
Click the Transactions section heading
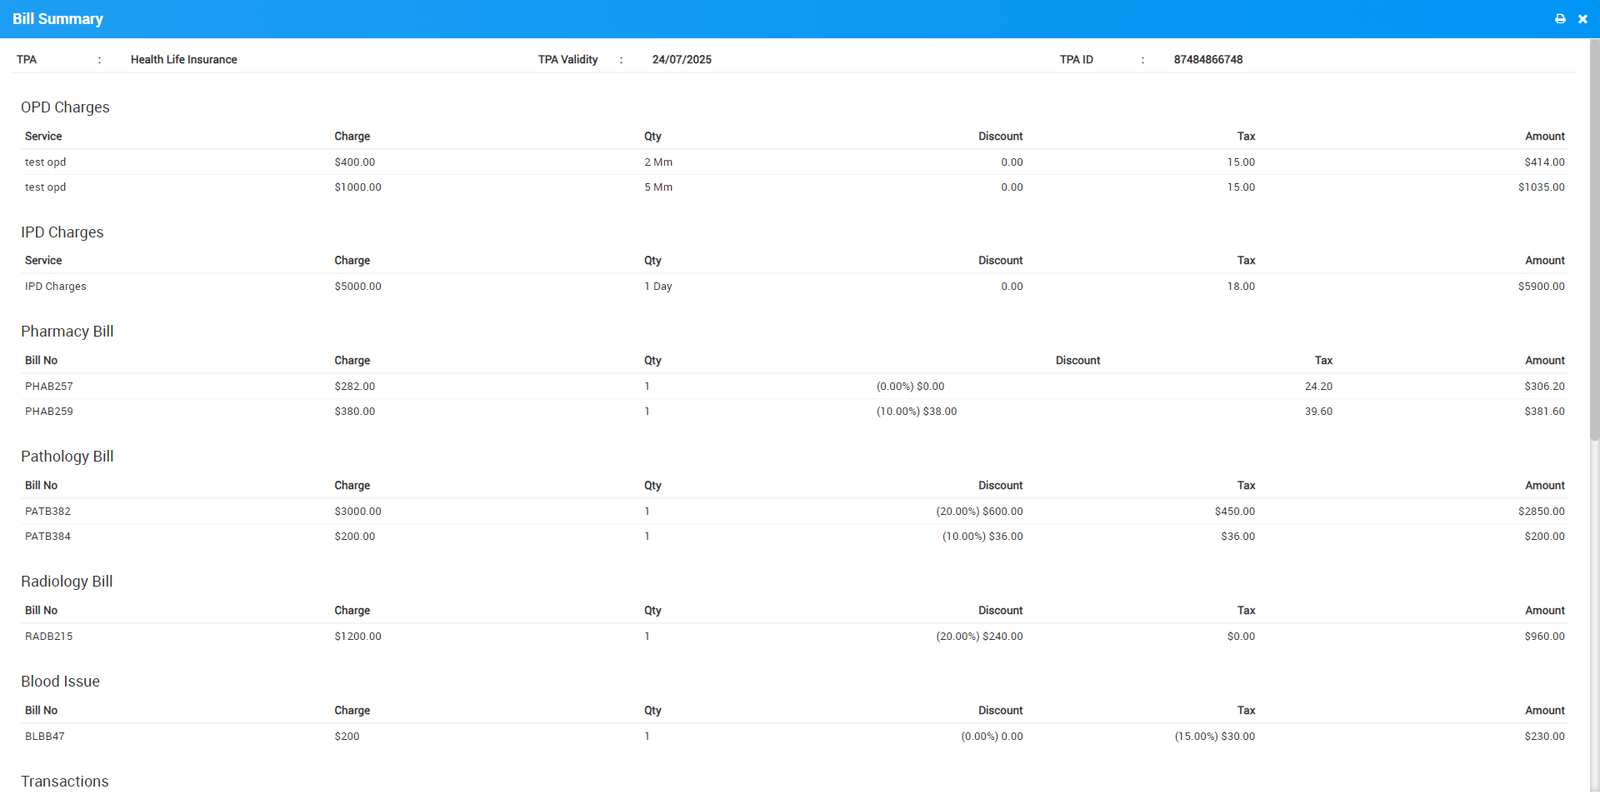65,781
